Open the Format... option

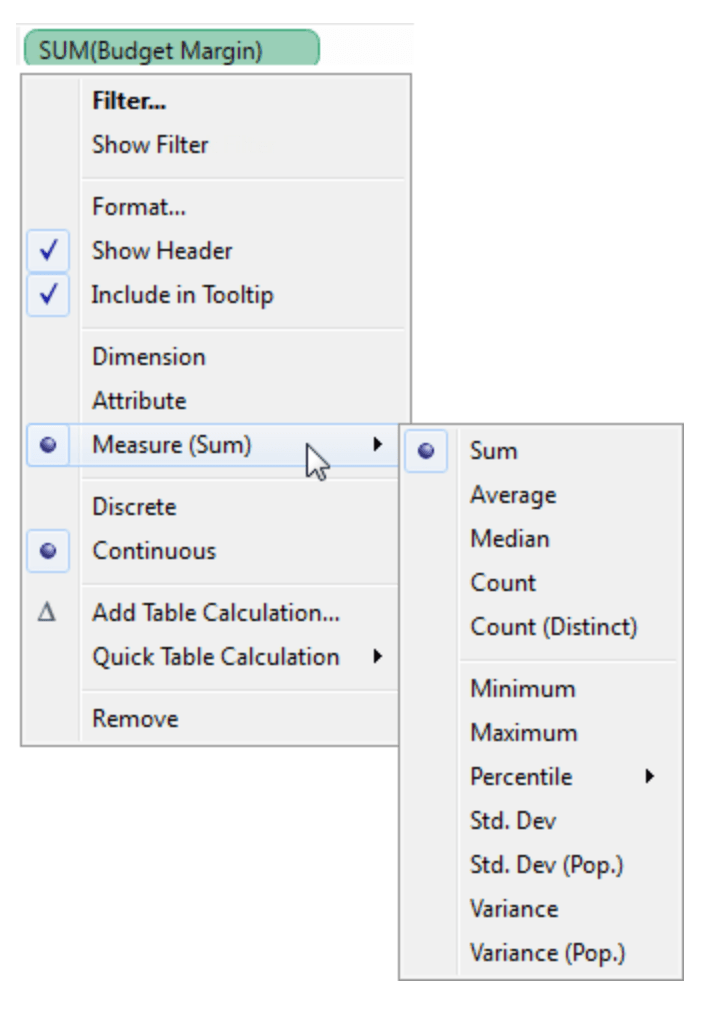(139, 207)
